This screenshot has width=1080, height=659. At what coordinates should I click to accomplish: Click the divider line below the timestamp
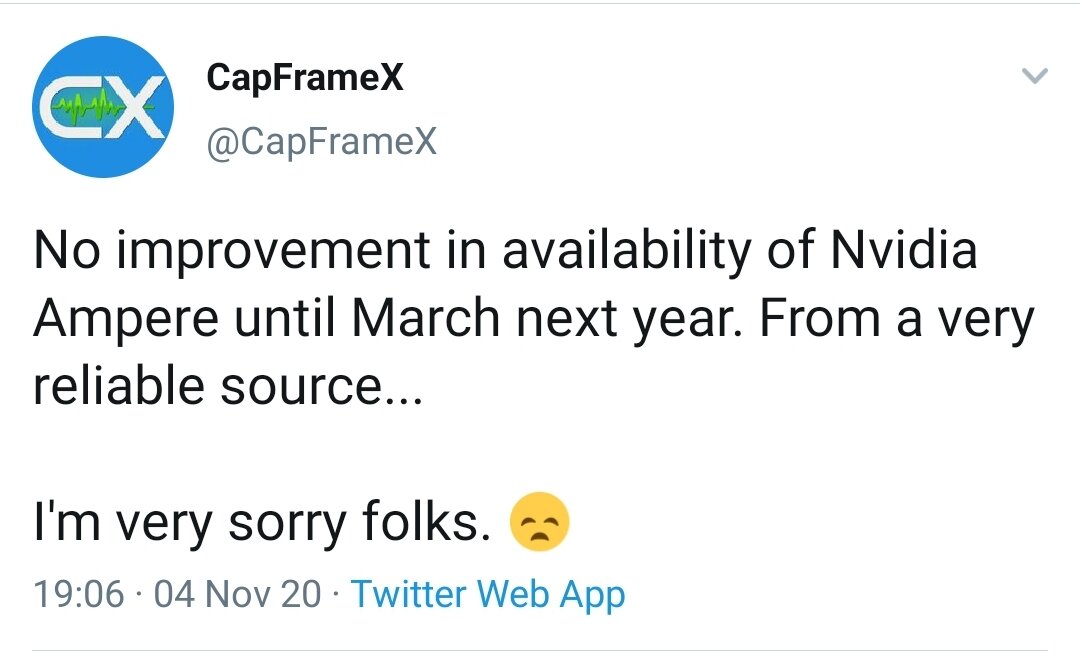pos(540,649)
